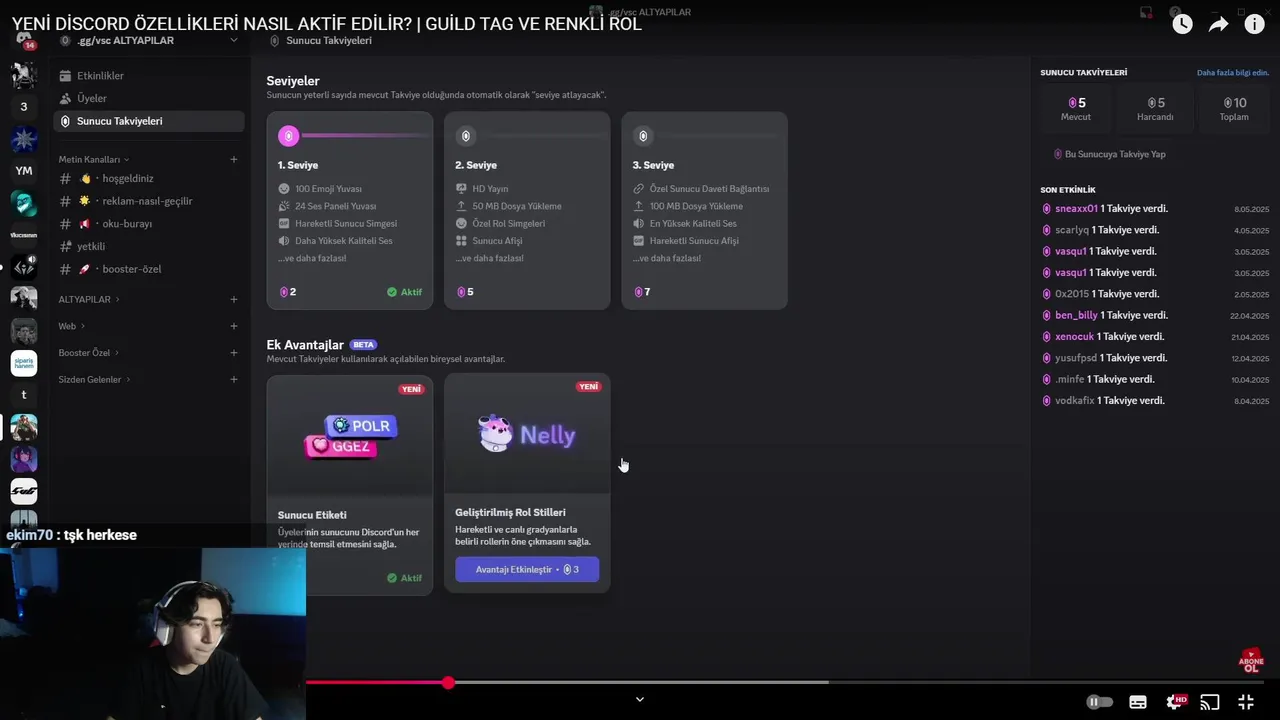
Task: Expand the Sizden Gelenler category
Action: point(95,379)
